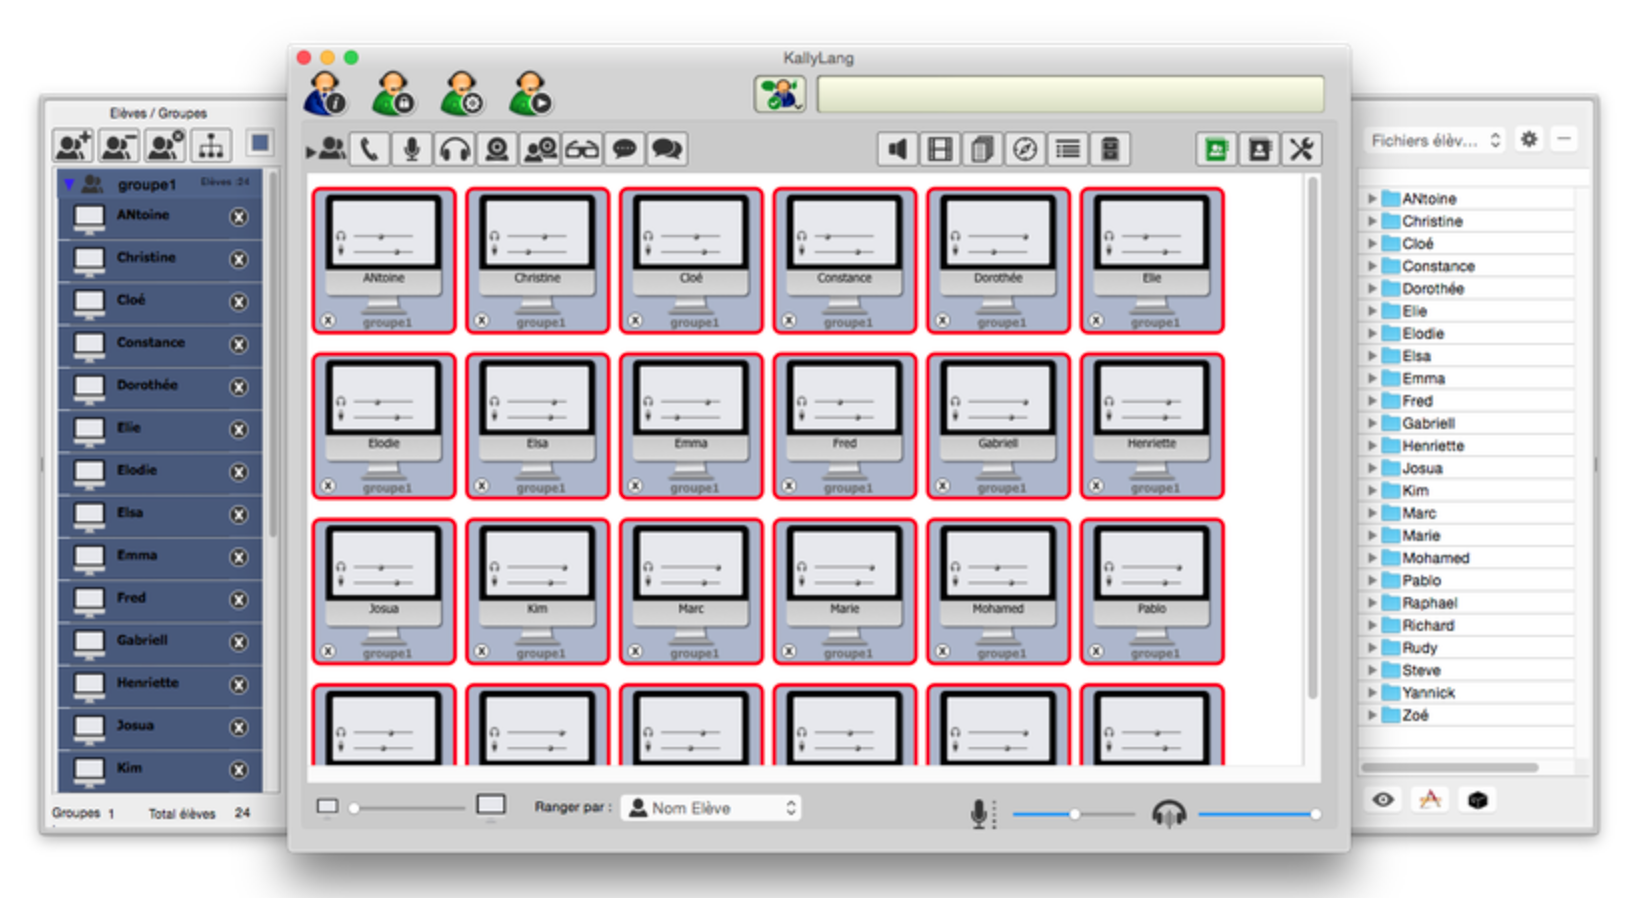Remove Christine using her X button in list
Image resolution: width=1636 pixels, height=898 pixels.
tap(239, 259)
